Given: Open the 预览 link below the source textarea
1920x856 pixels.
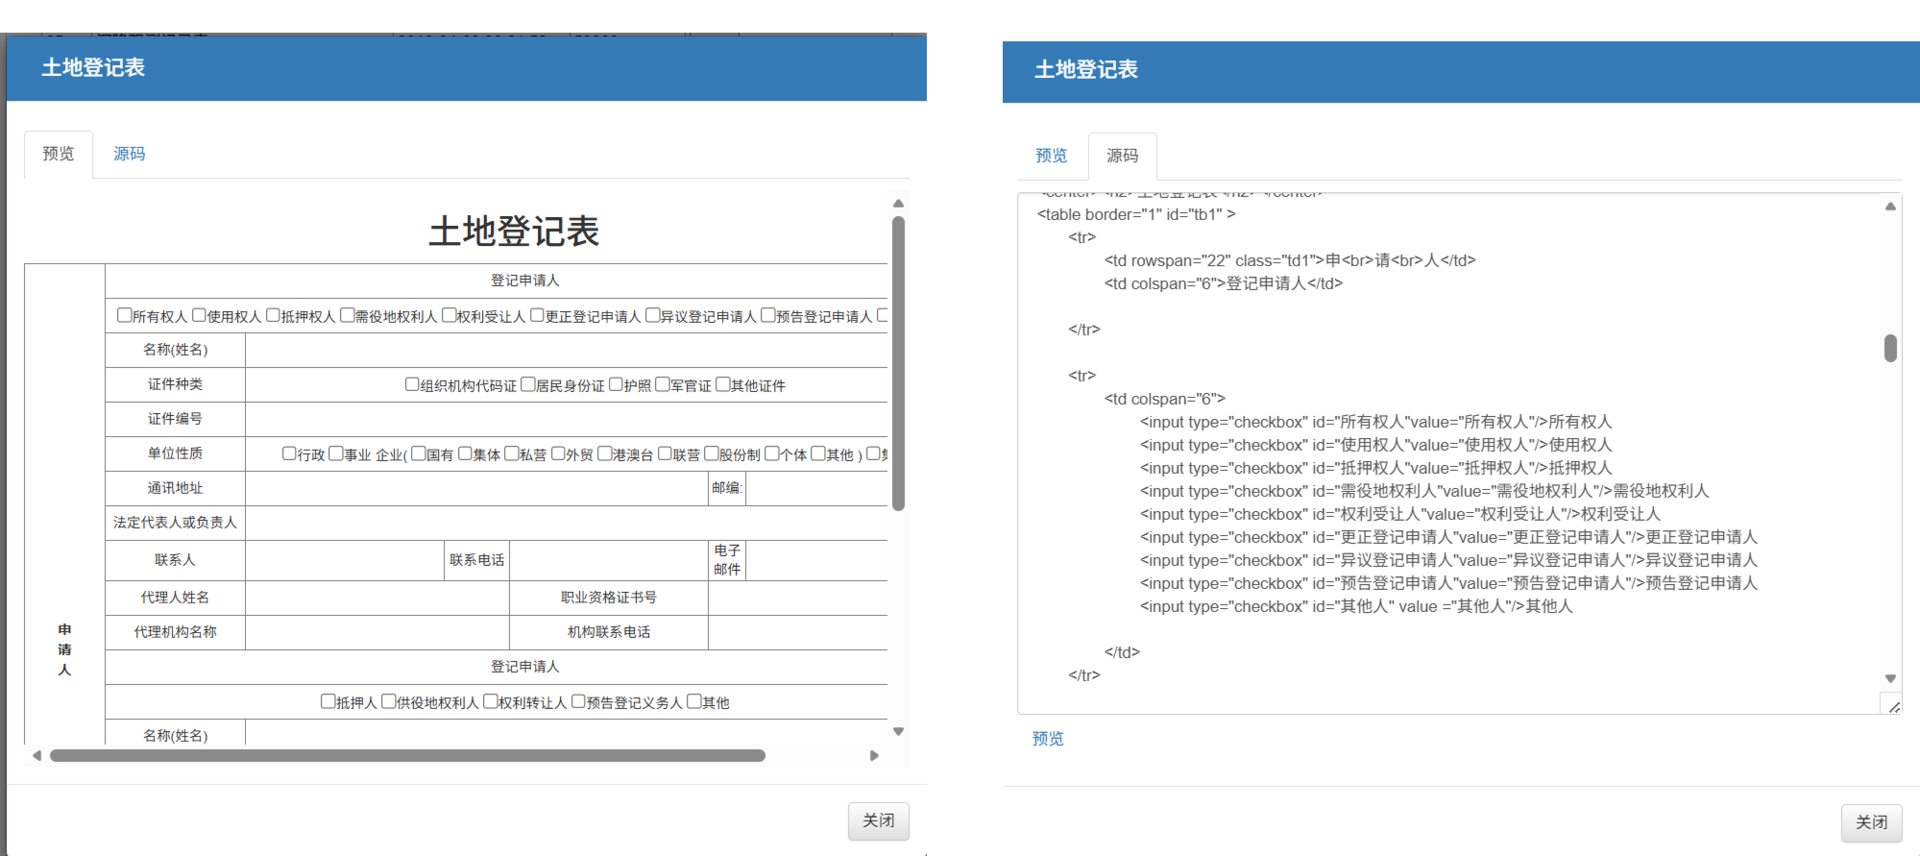Looking at the screenshot, I should click(1048, 739).
